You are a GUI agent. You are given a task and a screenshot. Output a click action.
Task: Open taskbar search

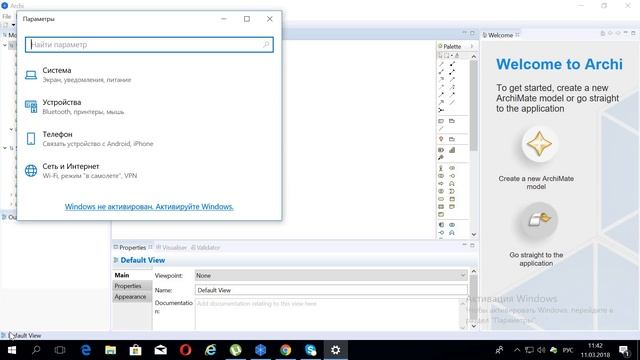pos(36,350)
